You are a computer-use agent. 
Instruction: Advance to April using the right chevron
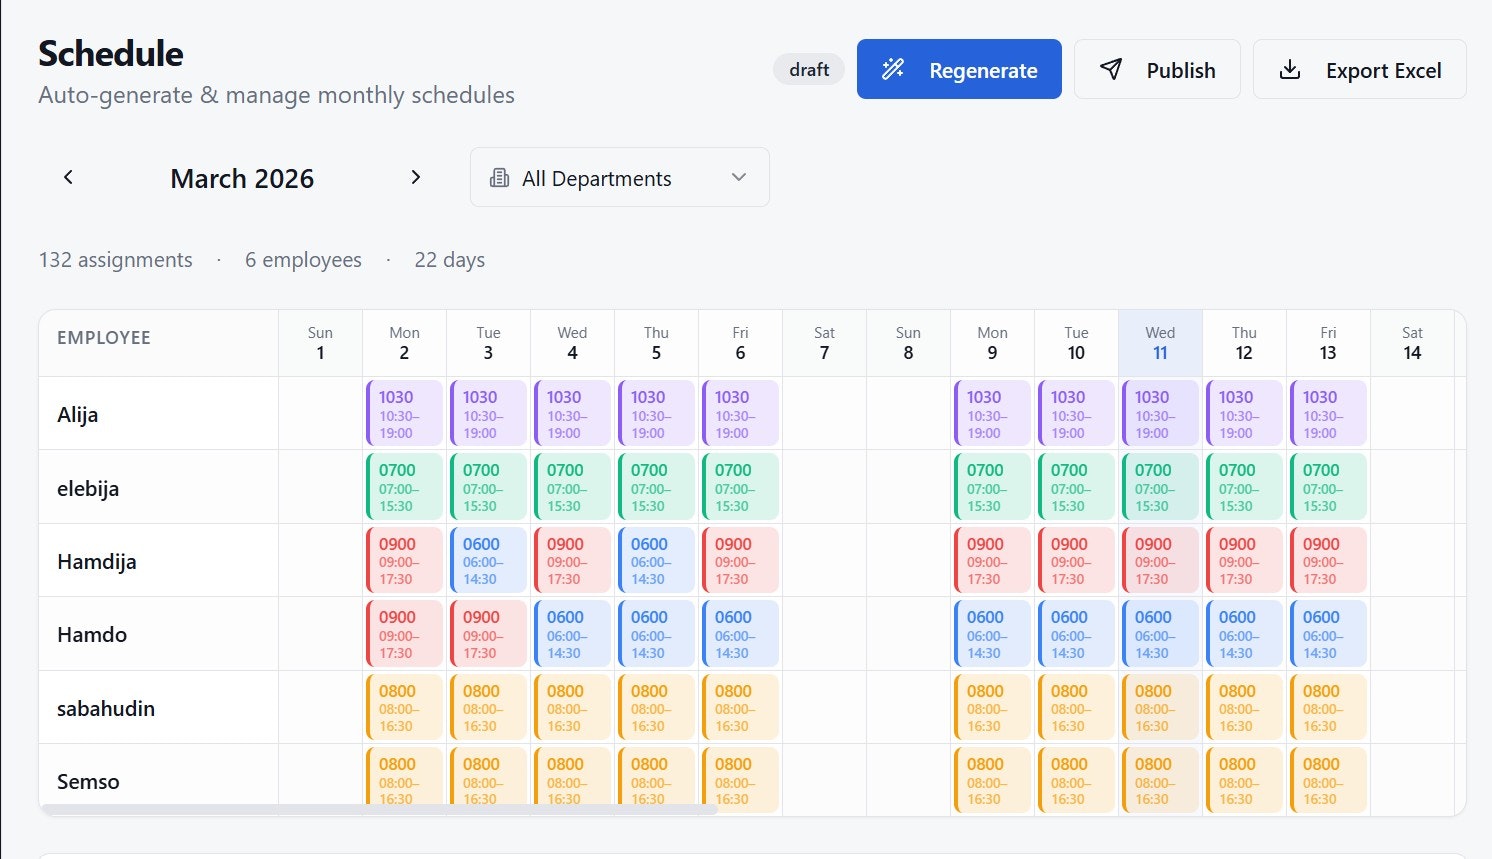coord(416,177)
